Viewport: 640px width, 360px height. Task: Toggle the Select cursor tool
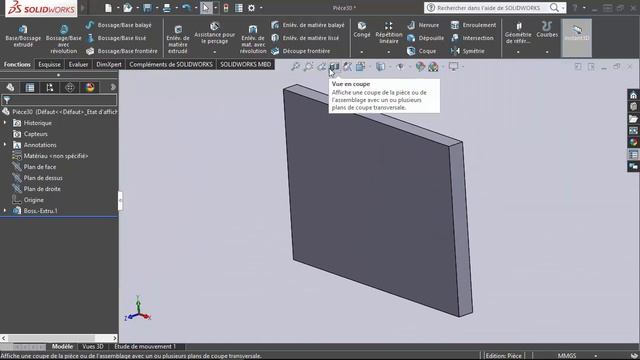(x=206, y=8)
